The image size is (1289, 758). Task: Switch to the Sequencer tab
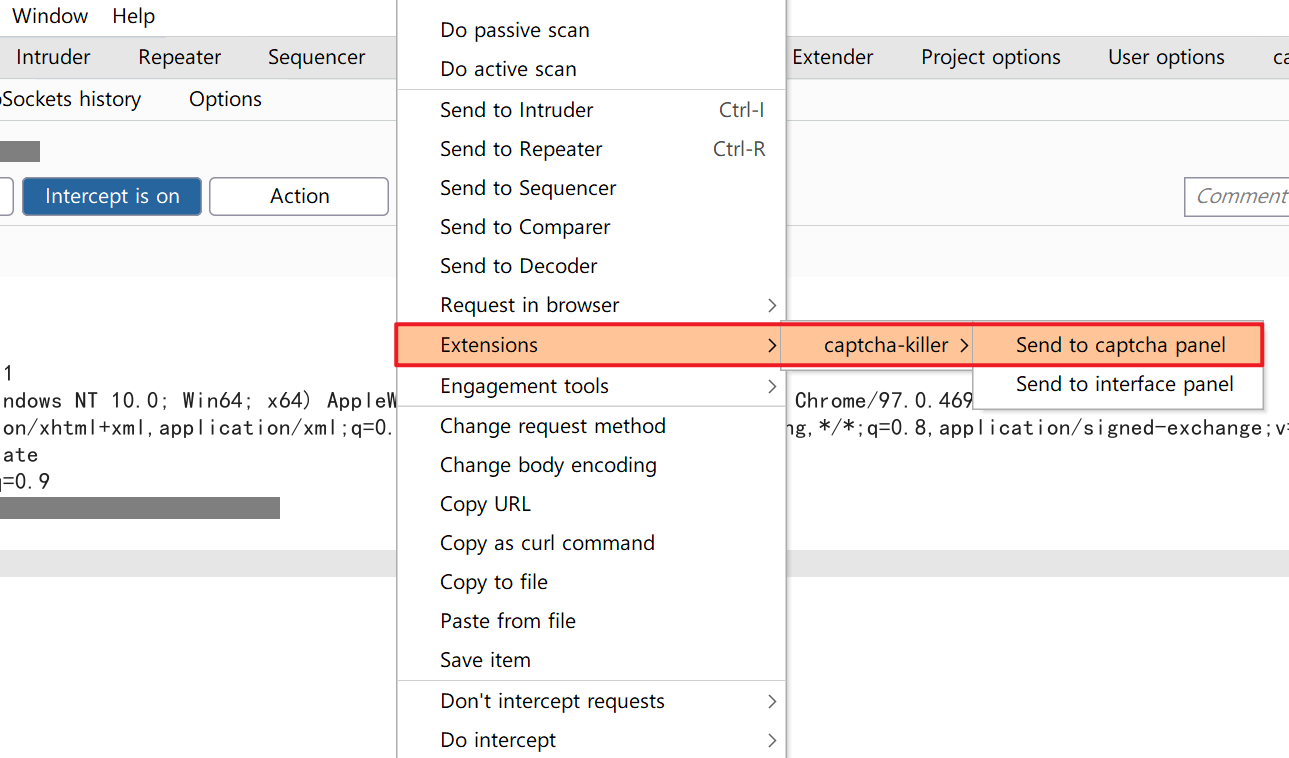point(316,57)
